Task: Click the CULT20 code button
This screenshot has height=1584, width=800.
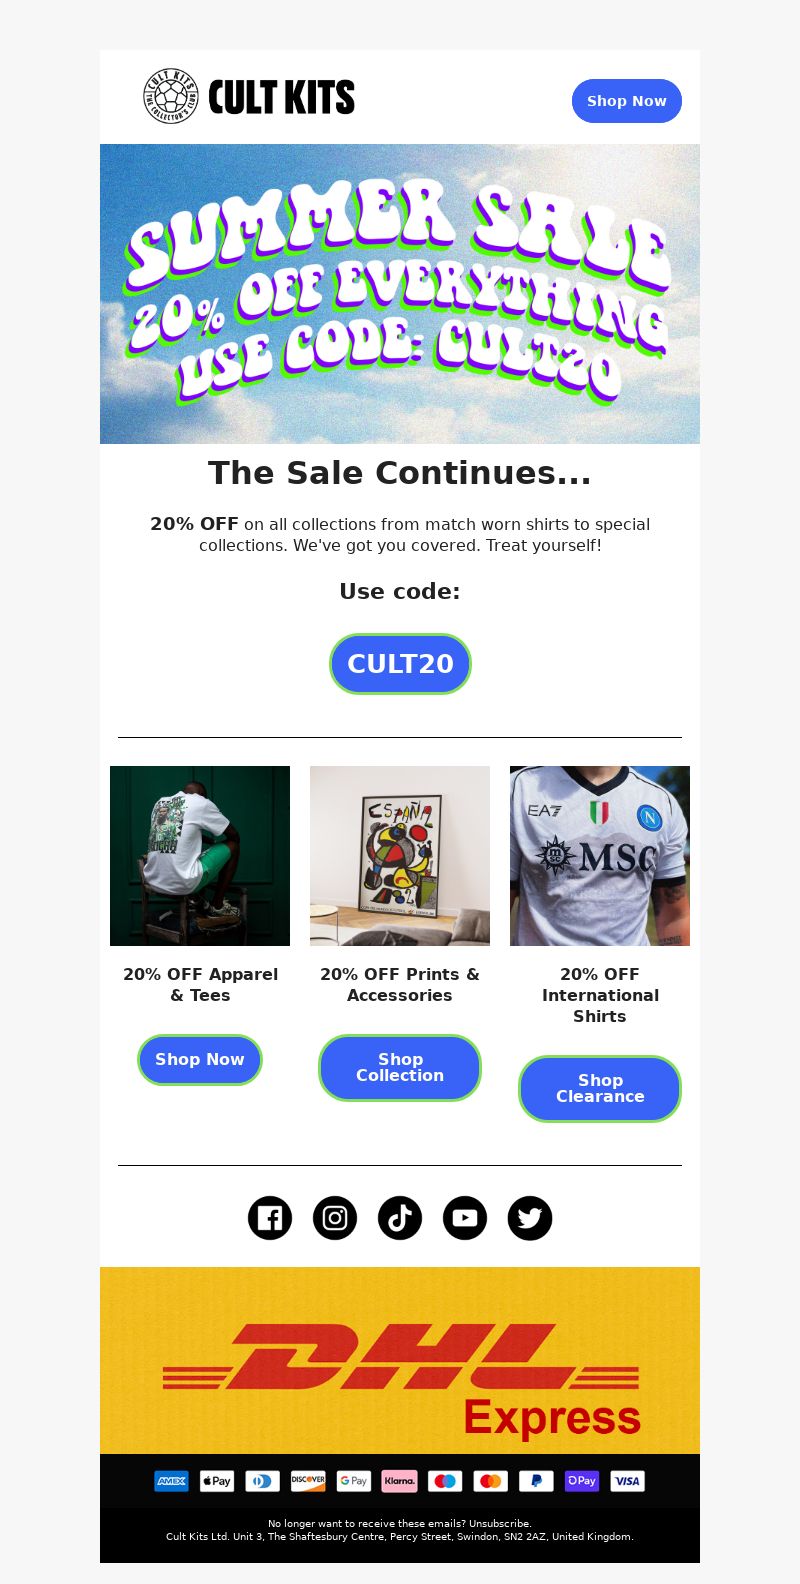Action: point(400,664)
